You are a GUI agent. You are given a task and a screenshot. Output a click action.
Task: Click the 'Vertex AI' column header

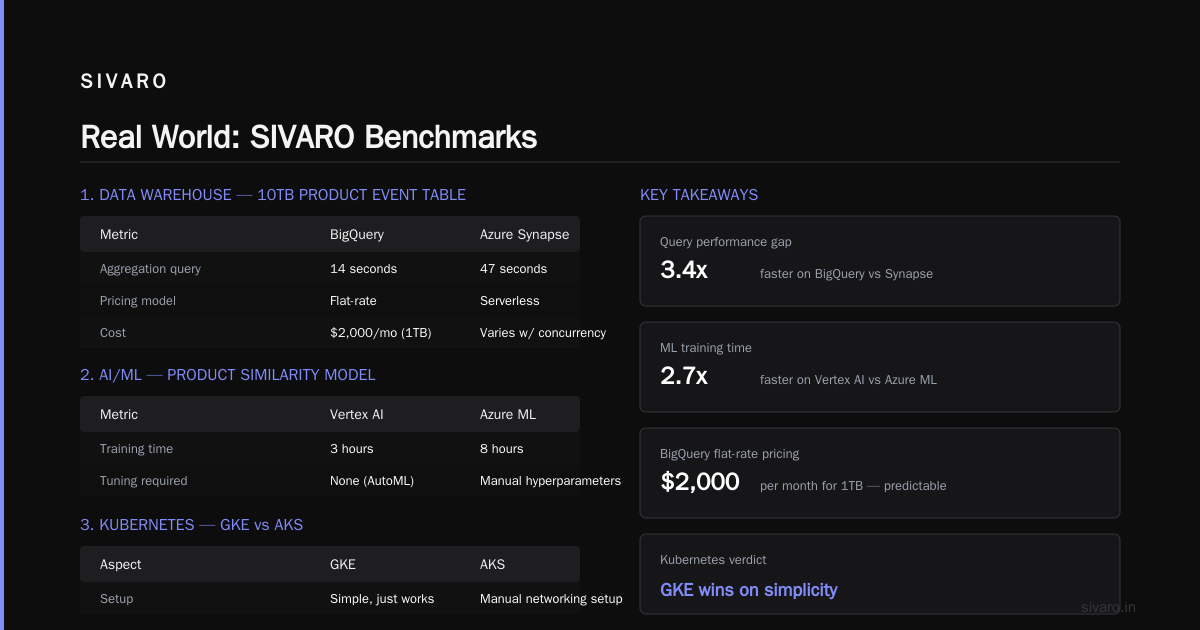(x=358, y=415)
